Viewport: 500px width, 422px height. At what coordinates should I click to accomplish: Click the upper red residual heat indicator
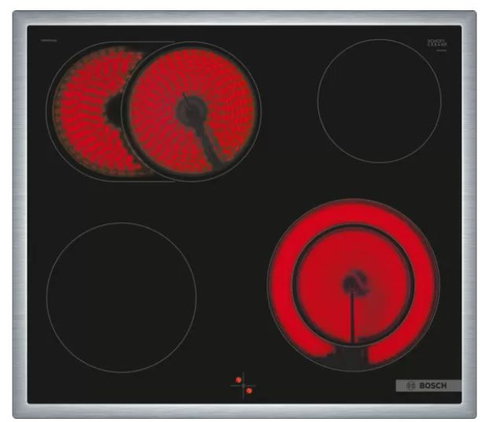point(238,380)
